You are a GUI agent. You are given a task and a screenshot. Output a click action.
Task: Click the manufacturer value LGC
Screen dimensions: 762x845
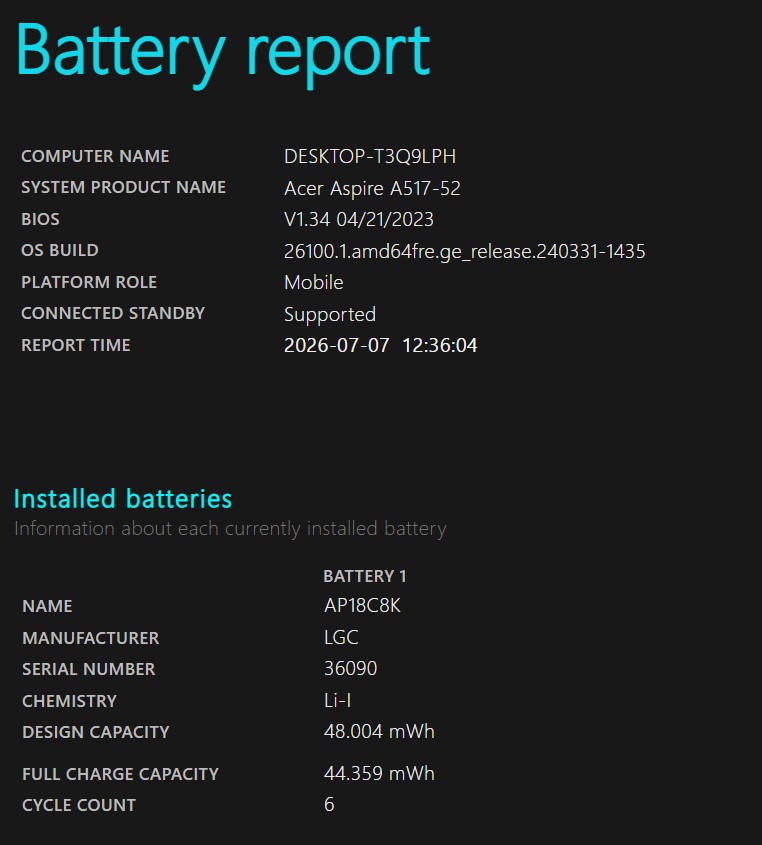pos(341,638)
